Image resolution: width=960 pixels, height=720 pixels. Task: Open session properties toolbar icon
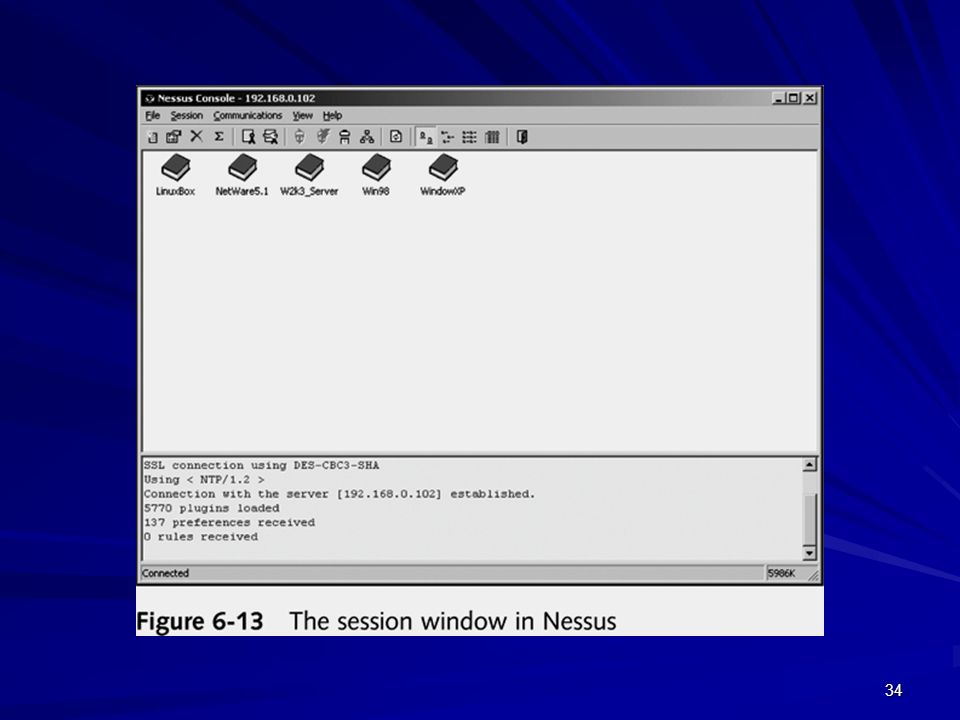[x=174, y=137]
